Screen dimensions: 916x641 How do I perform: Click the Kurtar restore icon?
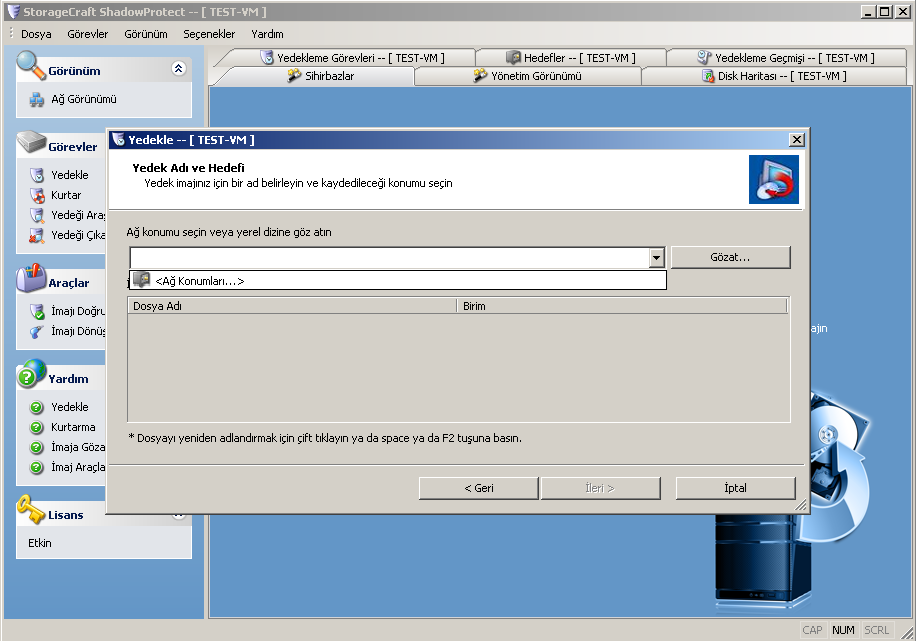click(x=37, y=195)
